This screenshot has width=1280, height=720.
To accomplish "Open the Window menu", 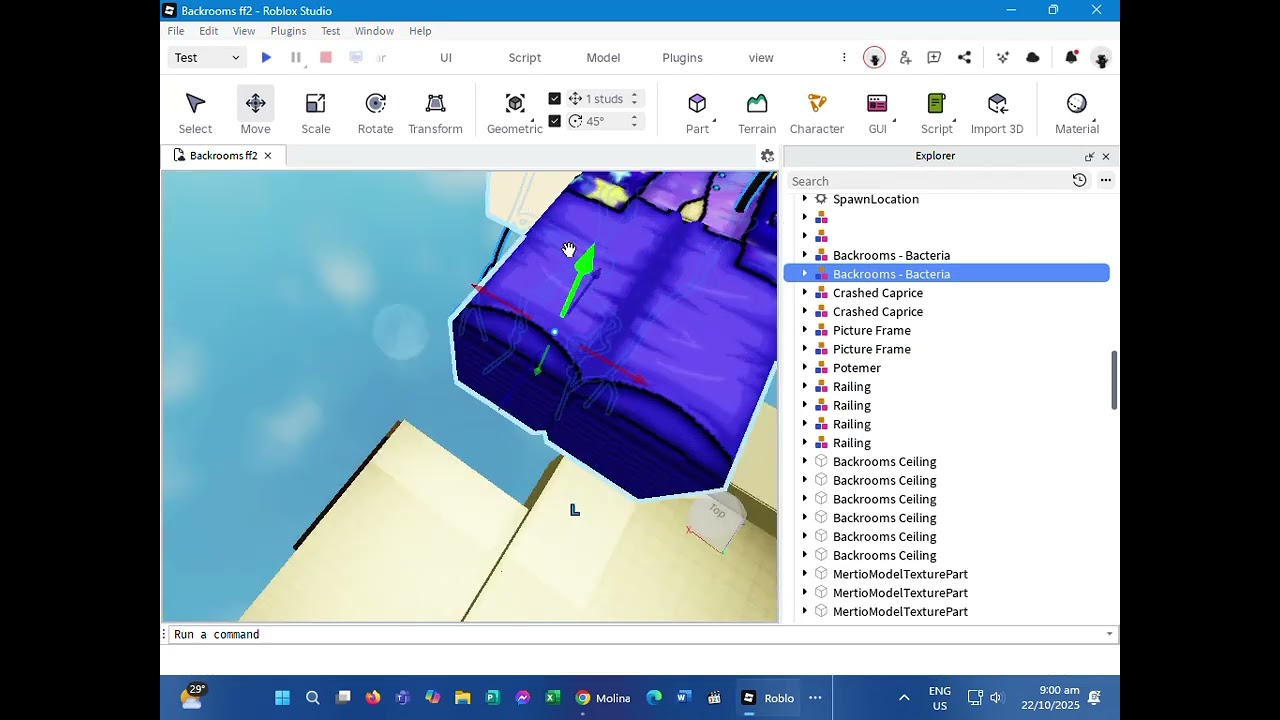I will (374, 31).
